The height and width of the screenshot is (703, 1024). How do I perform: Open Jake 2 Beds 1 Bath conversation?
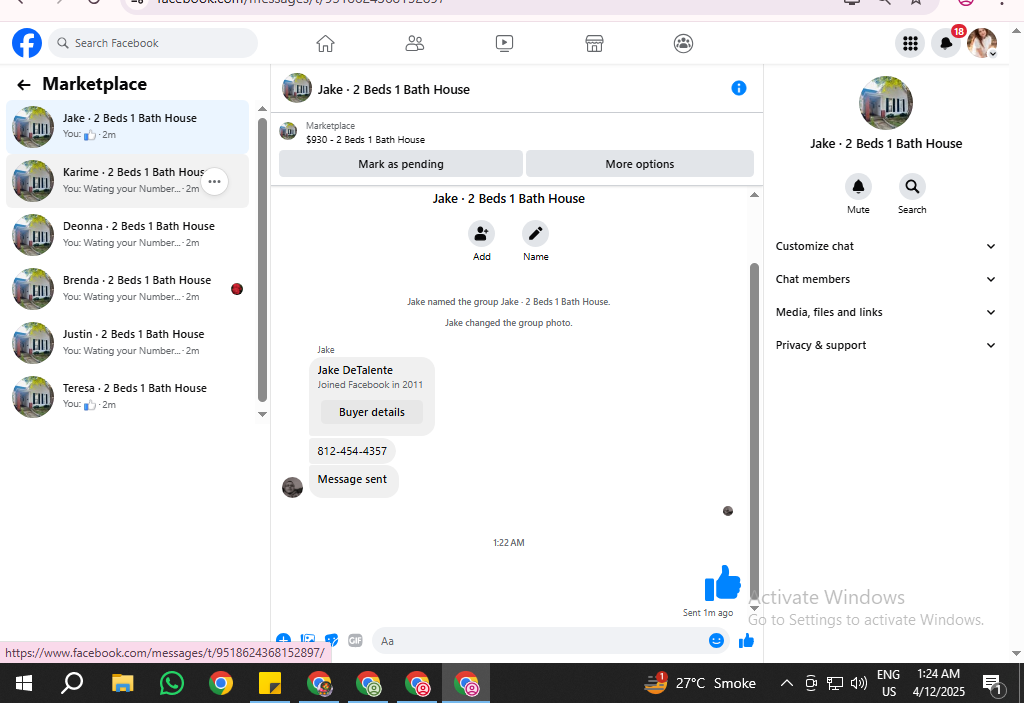(x=127, y=127)
